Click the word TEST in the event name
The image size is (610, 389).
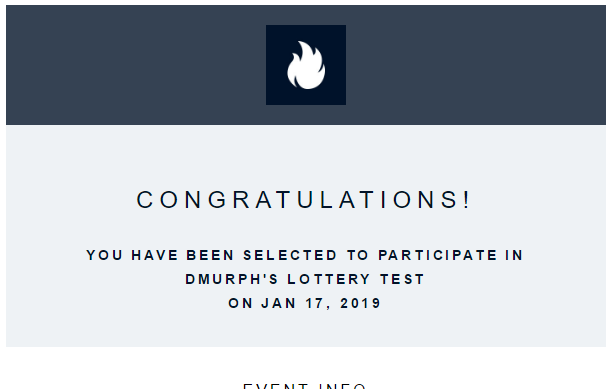click(x=402, y=279)
